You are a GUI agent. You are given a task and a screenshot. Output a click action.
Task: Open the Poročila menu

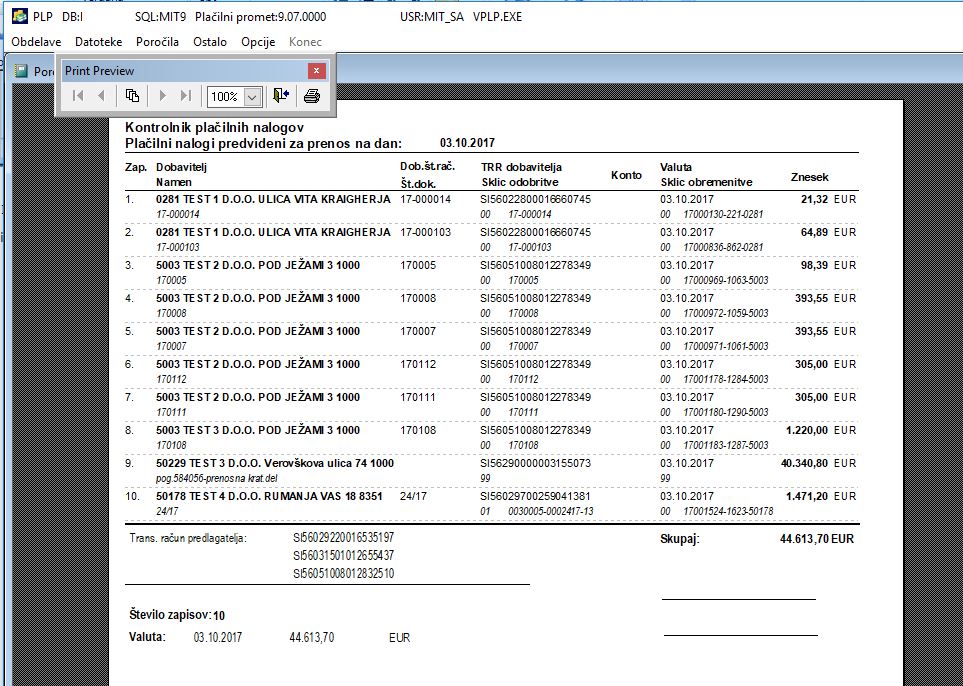pyautogui.click(x=157, y=42)
